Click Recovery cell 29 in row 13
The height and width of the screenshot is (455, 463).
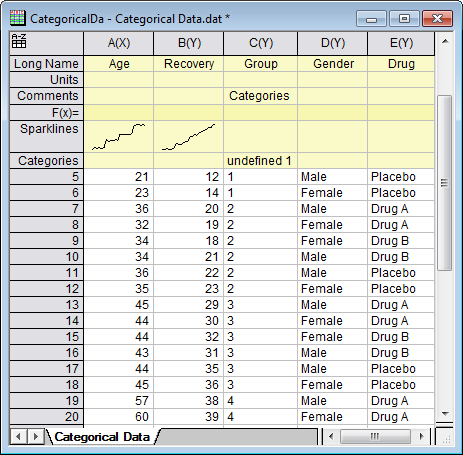tap(189, 305)
